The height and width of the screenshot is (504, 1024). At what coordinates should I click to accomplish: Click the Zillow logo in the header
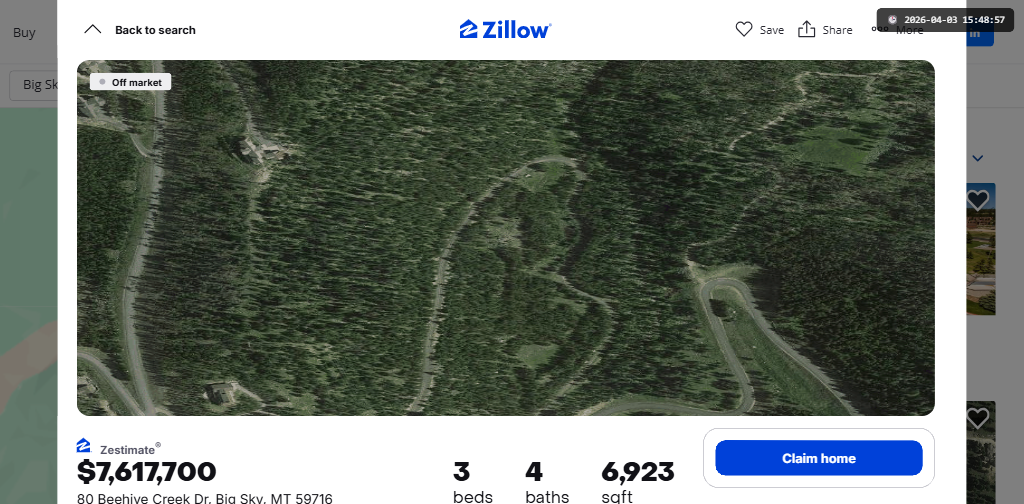(x=505, y=29)
